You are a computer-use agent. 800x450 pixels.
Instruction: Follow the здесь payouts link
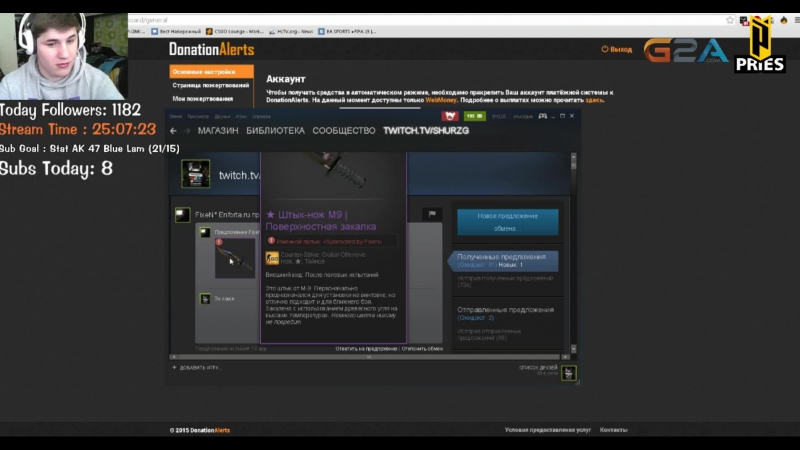pyautogui.click(x=594, y=100)
